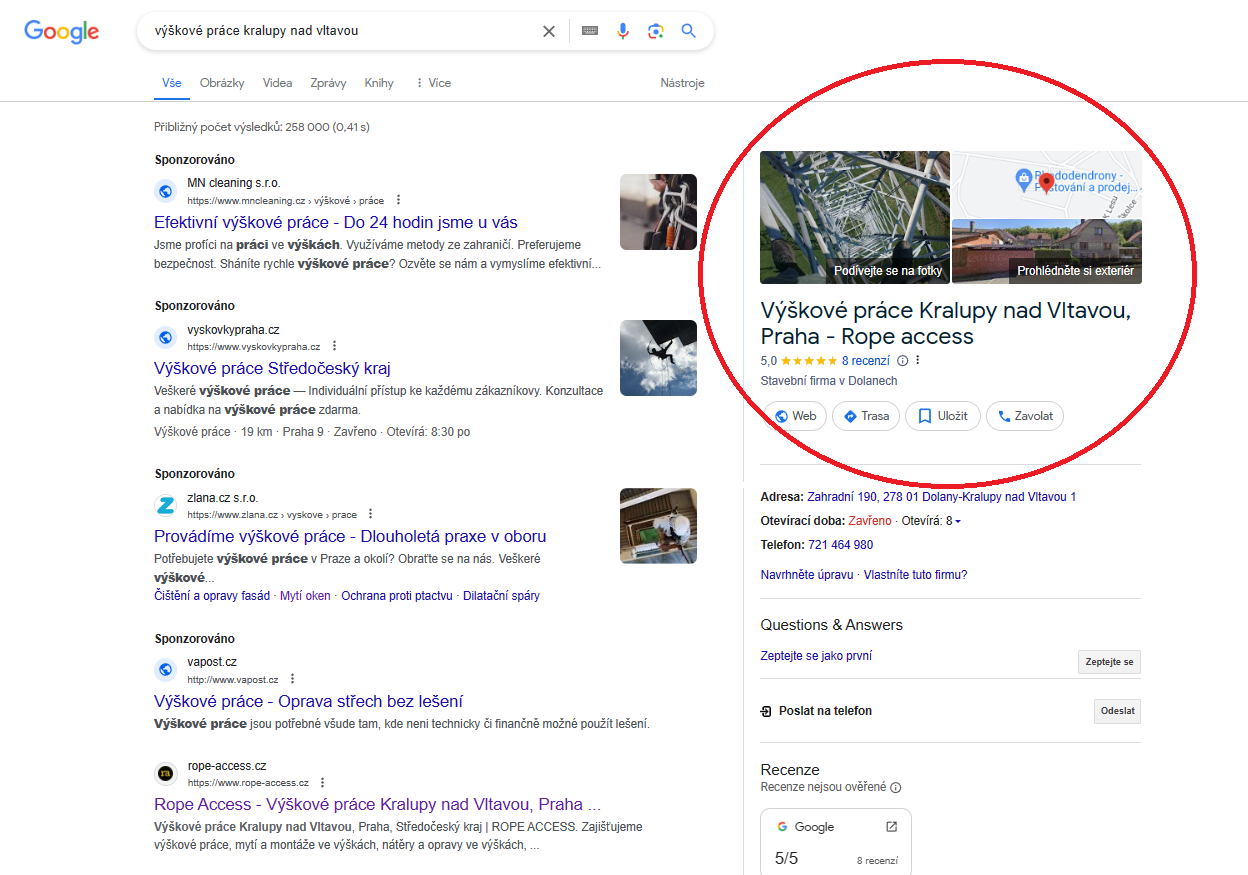Image resolution: width=1248 pixels, height=875 pixels.
Task: Select the Vše results tab
Action: tap(172, 83)
